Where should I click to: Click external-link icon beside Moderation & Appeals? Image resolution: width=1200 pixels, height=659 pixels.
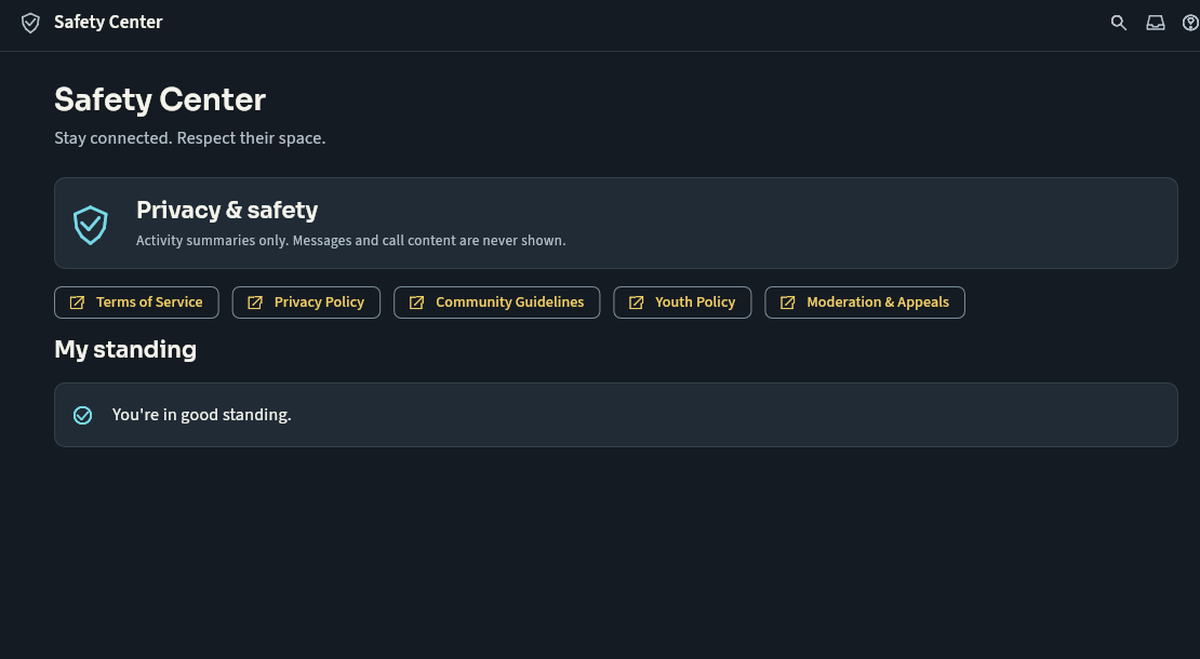787,302
